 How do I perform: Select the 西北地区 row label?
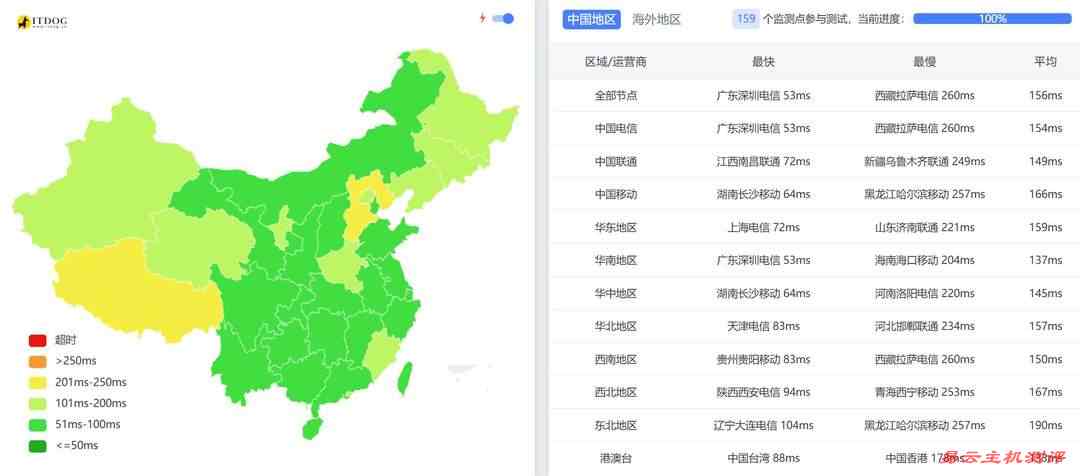(616, 392)
